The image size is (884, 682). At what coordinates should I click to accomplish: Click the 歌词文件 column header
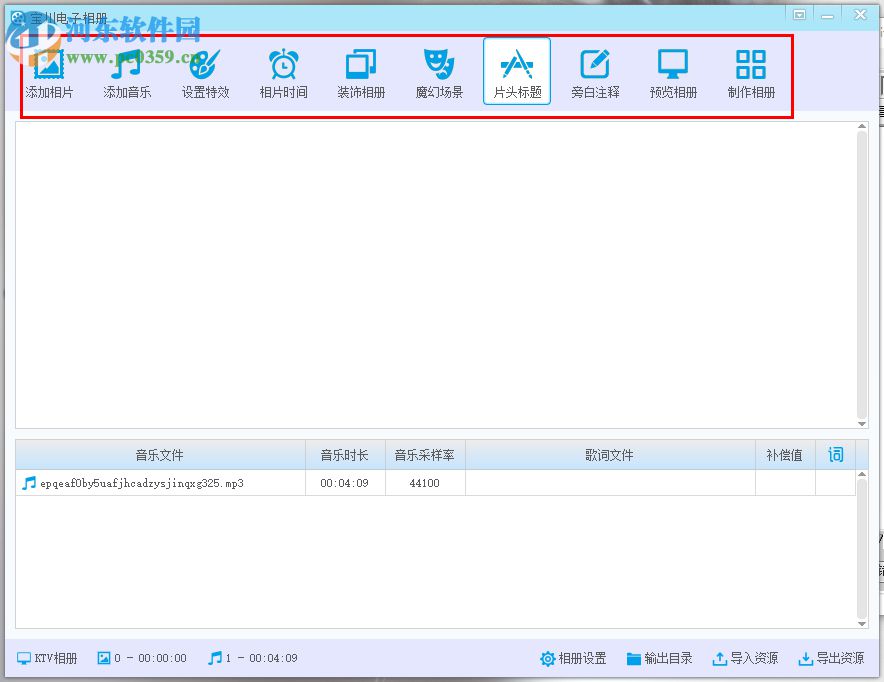pos(610,455)
